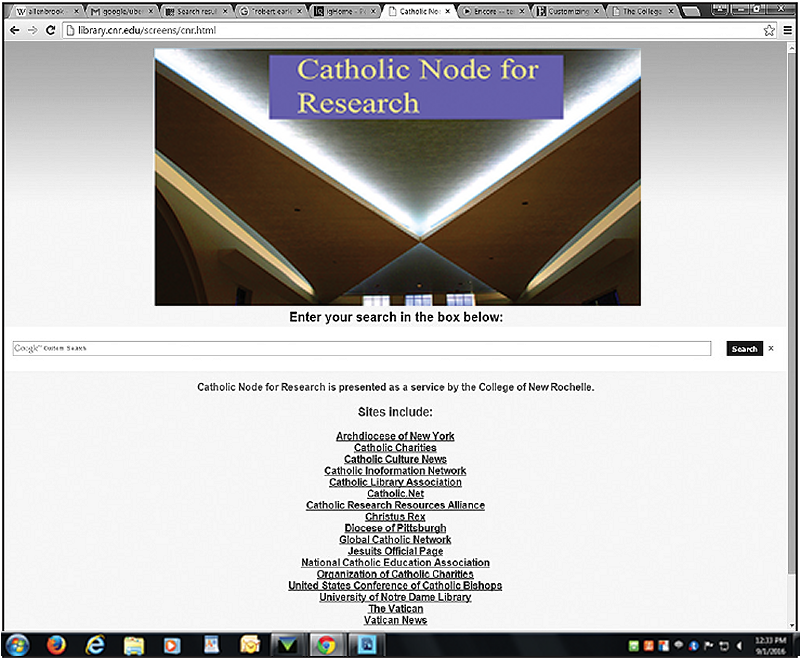Open the Chrome hamburger menu

[x=788, y=31]
